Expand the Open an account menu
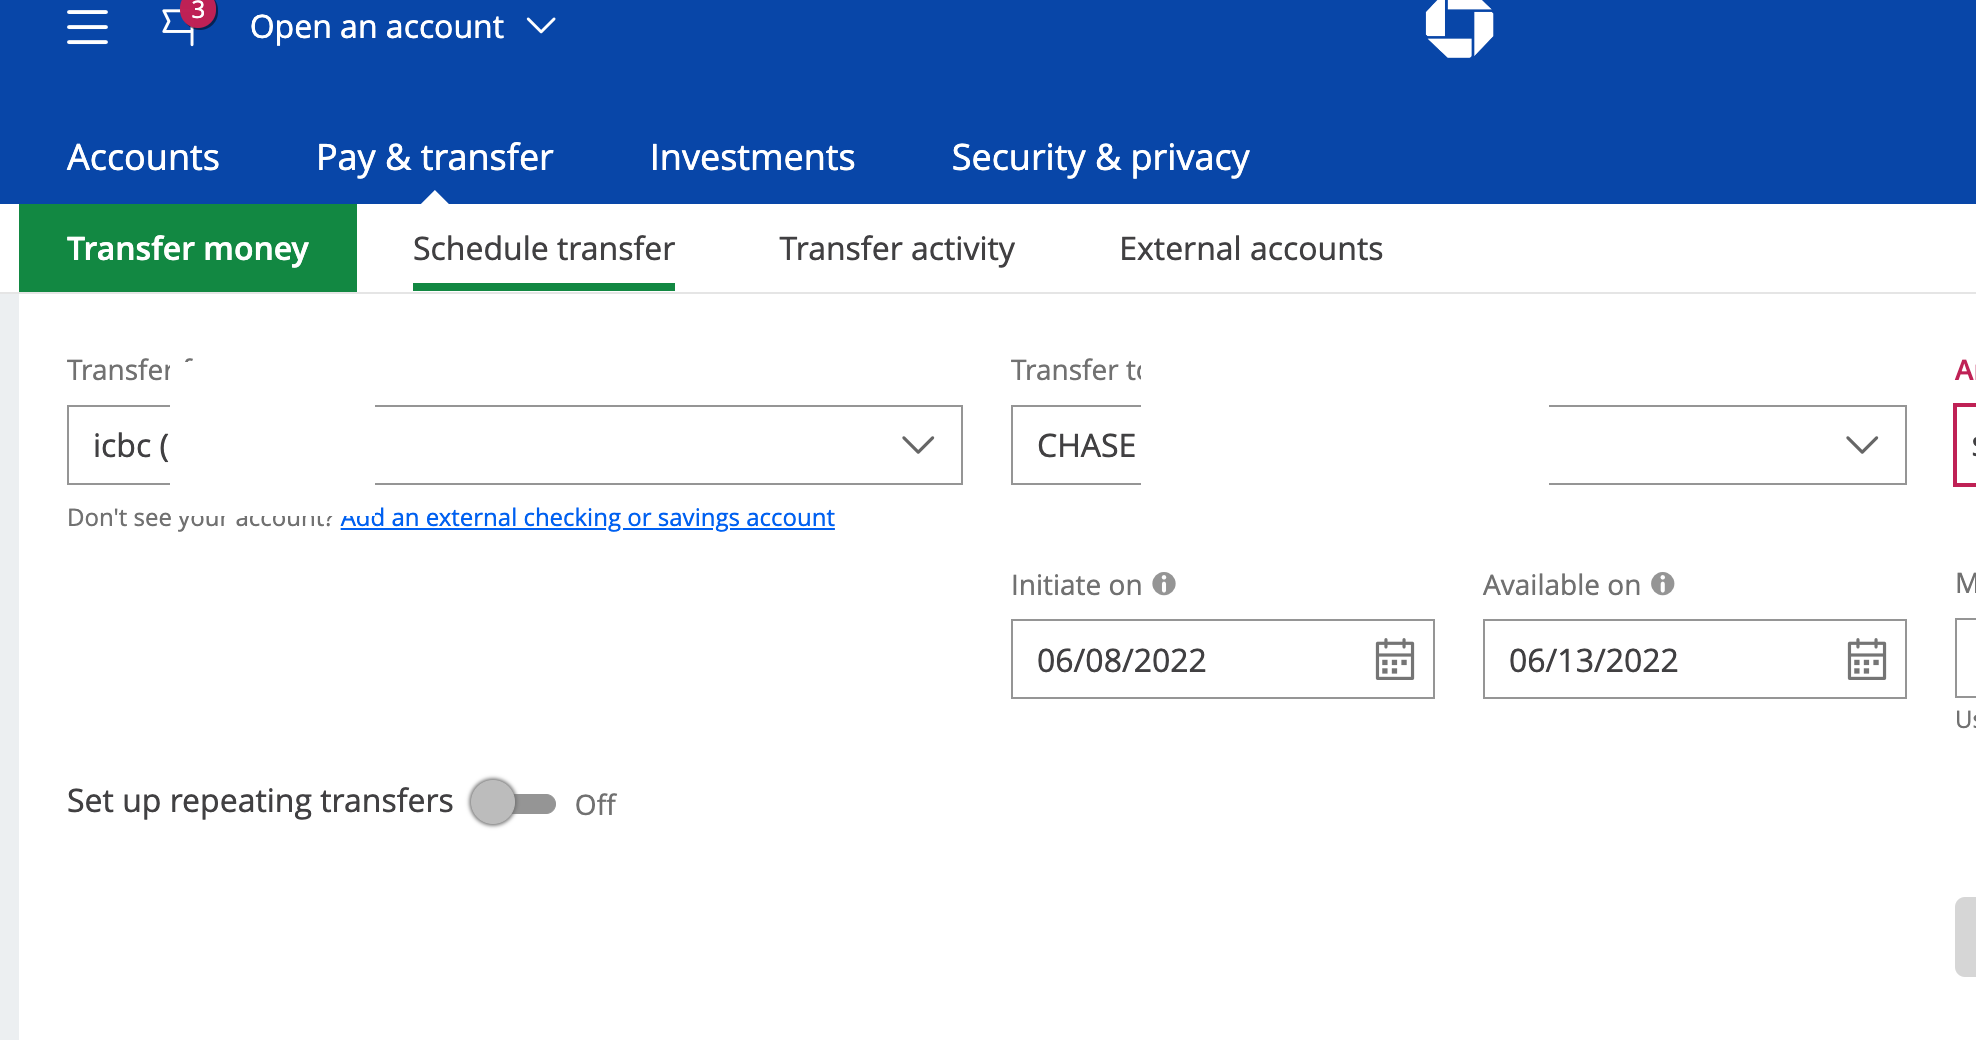This screenshot has width=1976, height=1040. 402,27
